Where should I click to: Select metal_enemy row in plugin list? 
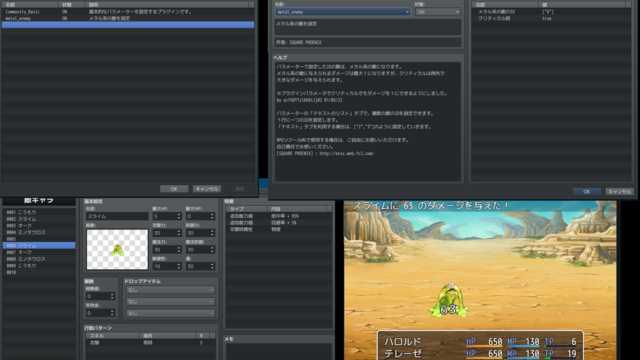point(128,18)
